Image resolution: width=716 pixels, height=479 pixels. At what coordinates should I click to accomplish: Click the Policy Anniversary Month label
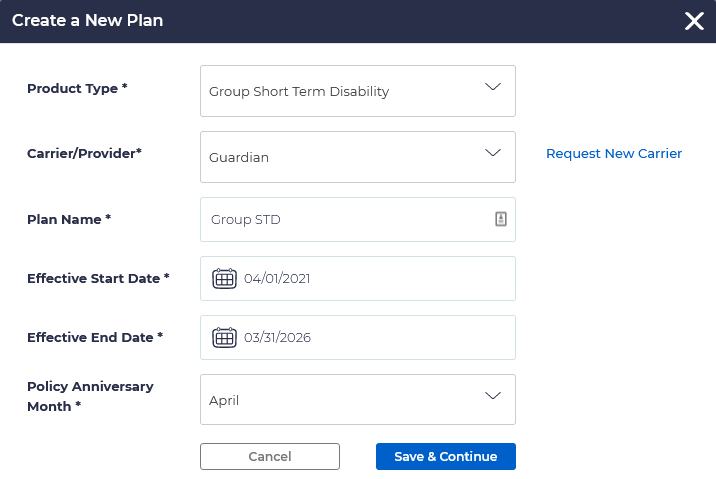click(90, 396)
